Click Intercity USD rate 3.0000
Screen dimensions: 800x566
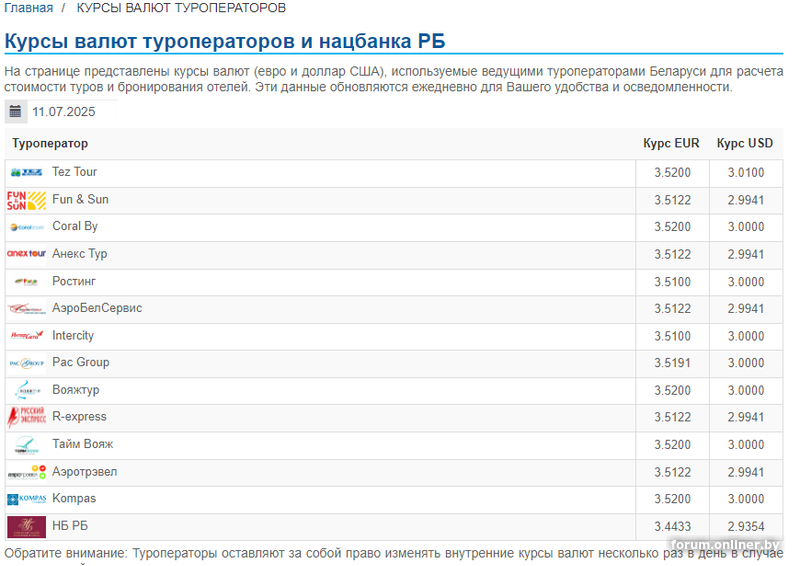(x=746, y=336)
